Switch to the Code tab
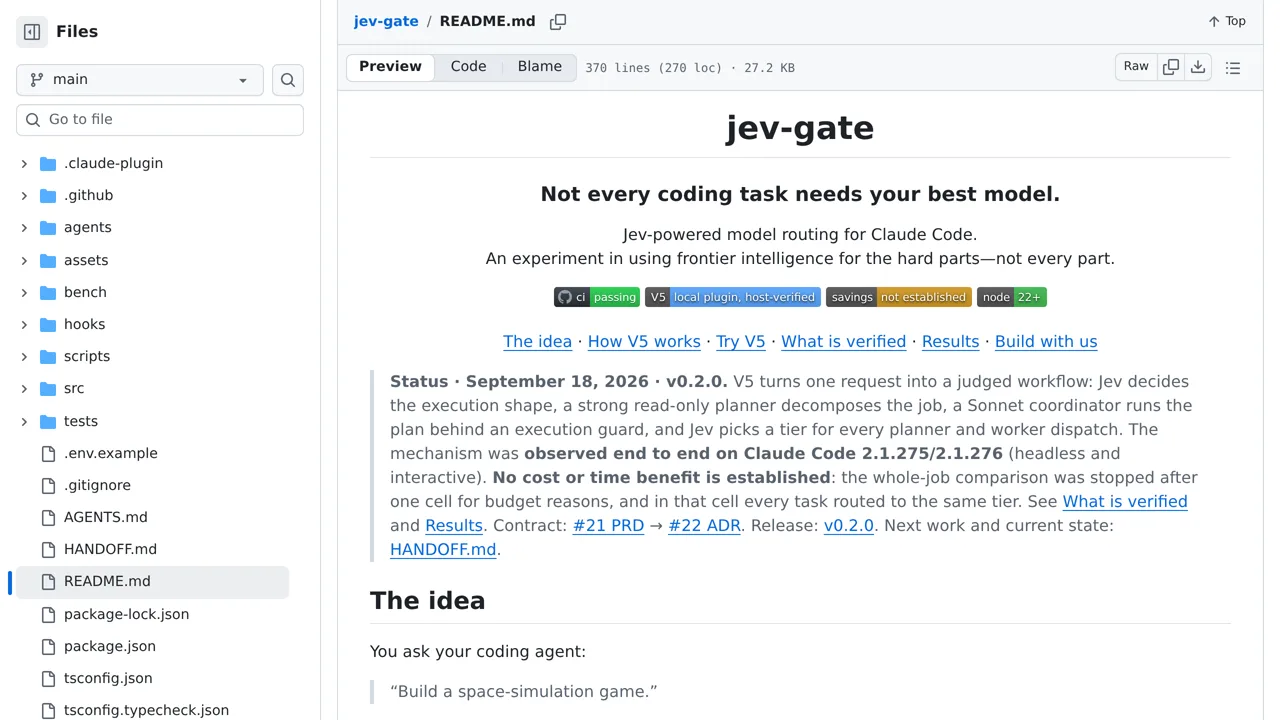1280x720 pixels. [468, 67]
